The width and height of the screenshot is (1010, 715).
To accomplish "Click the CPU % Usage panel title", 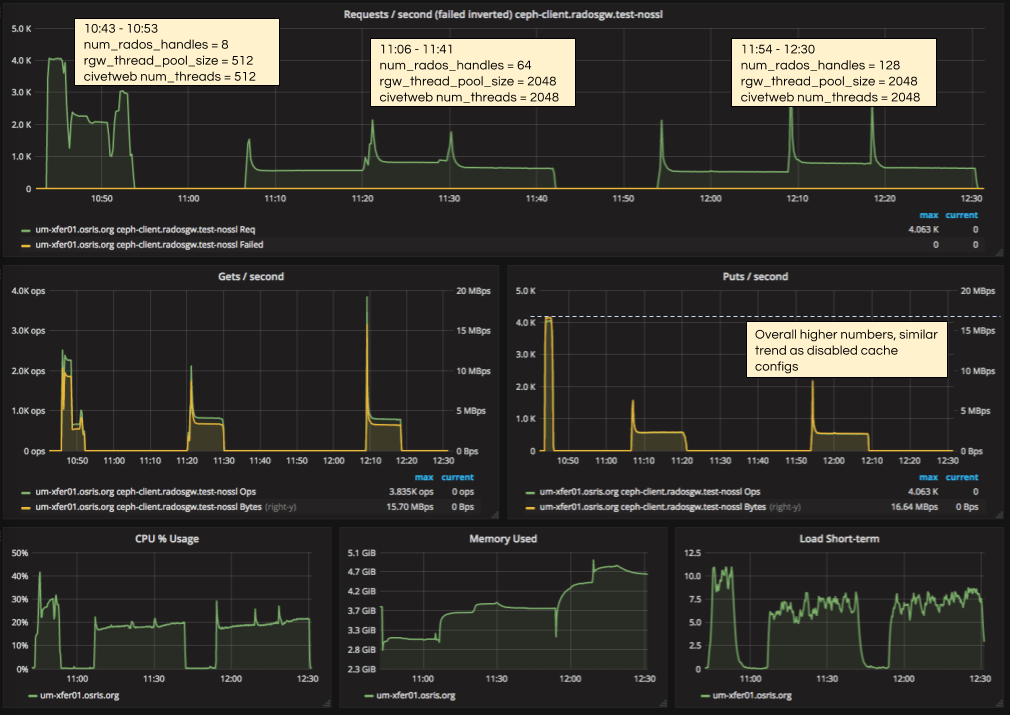I will click(168, 538).
